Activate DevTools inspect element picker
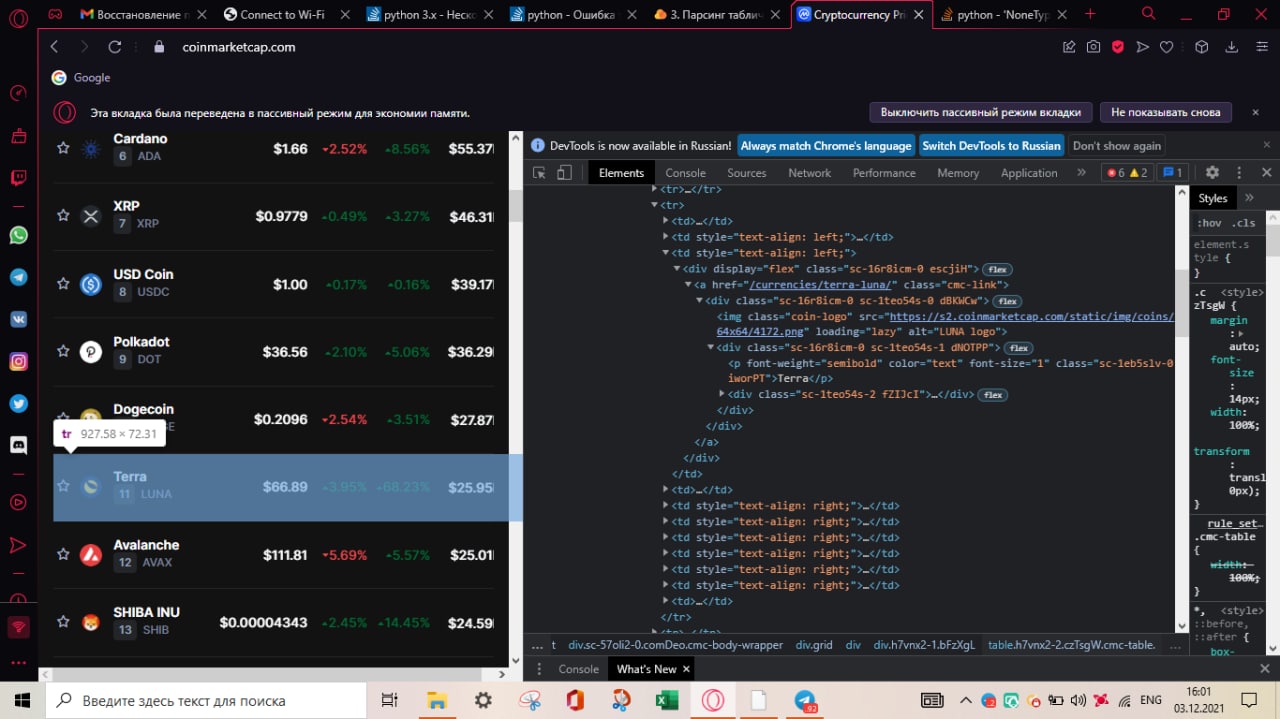1280x719 pixels. (x=539, y=173)
